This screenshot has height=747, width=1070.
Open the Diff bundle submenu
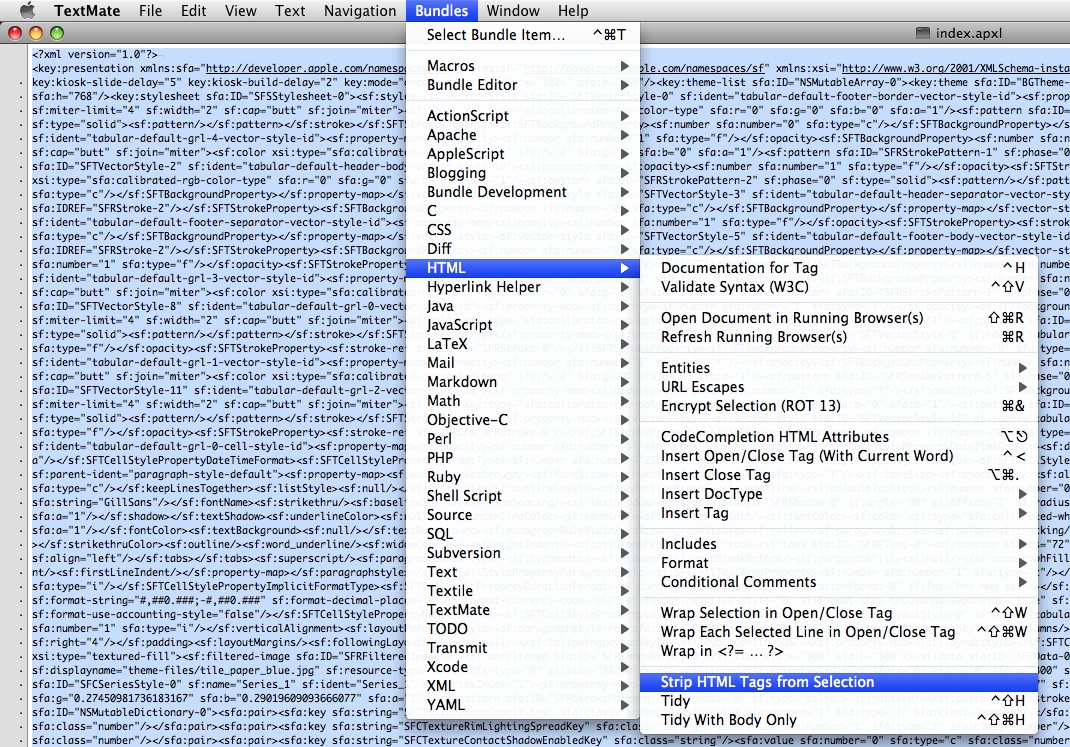pos(523,249)
